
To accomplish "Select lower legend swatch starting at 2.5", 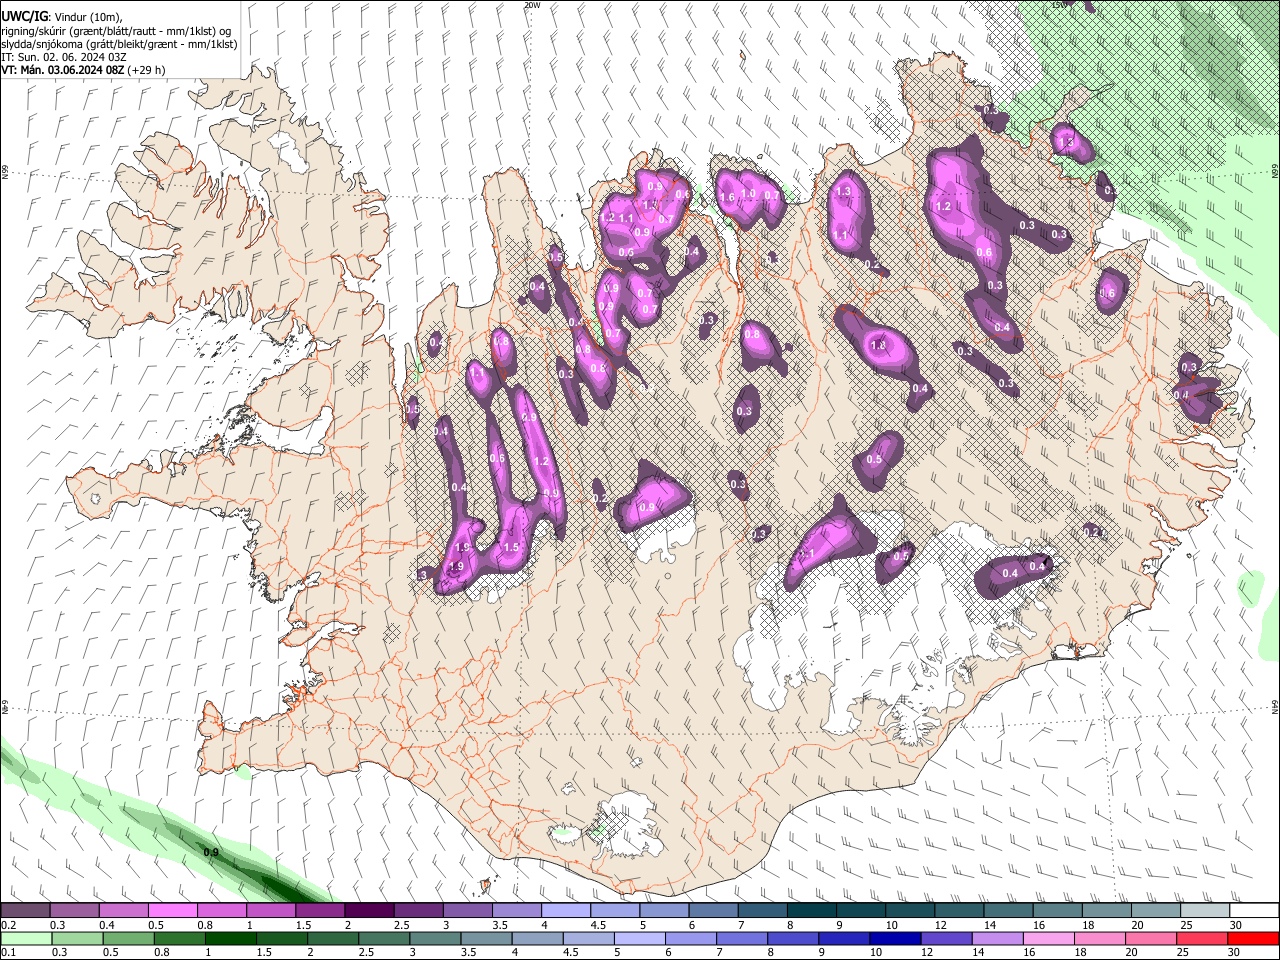I will click(x=383, y=938).
